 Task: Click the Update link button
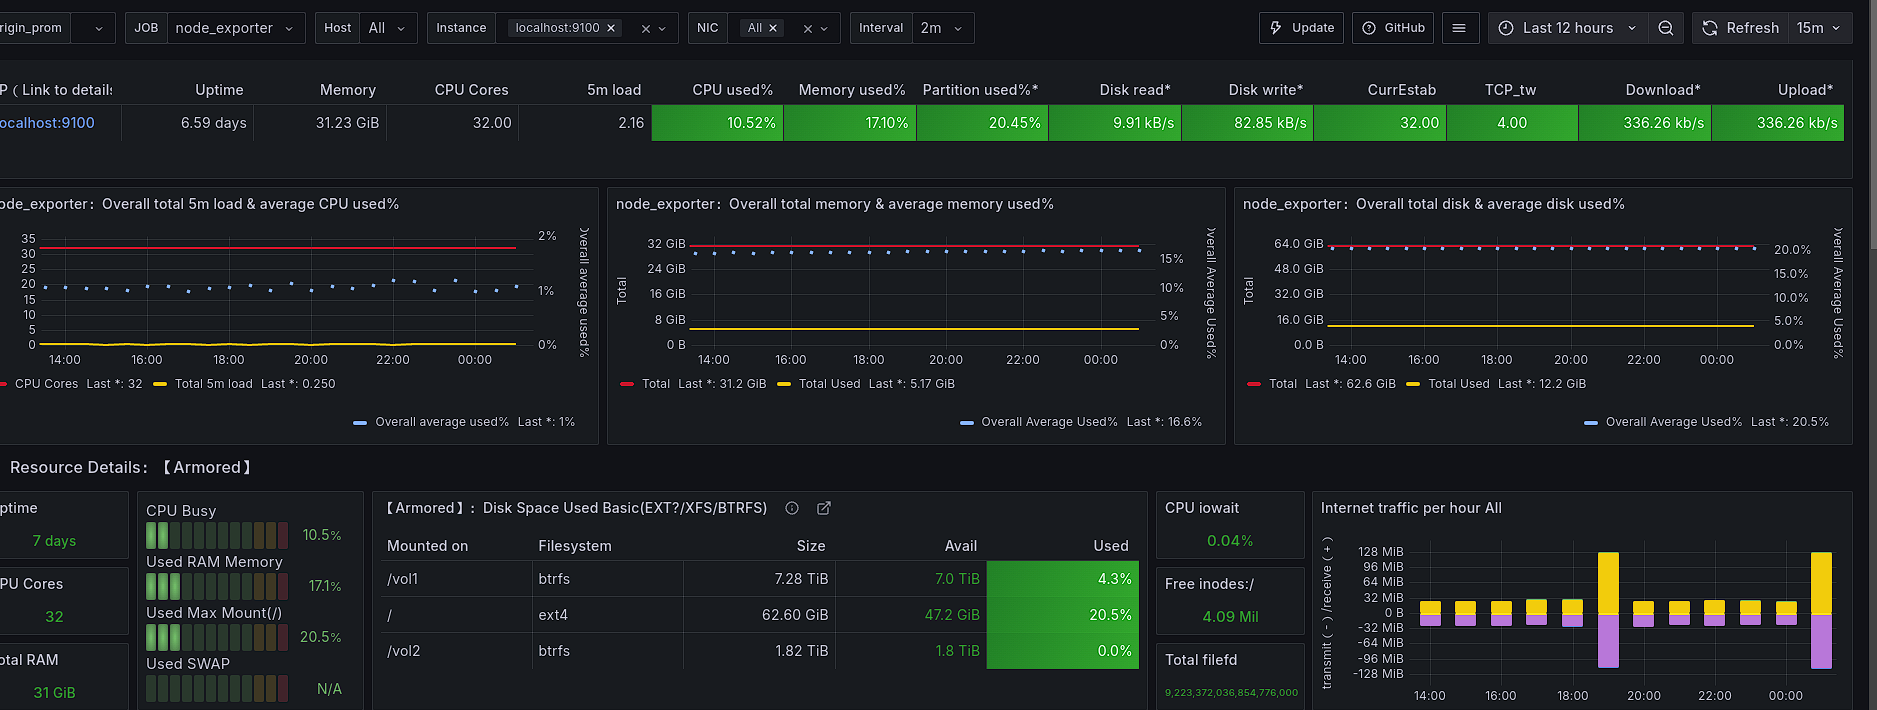[x=1302, y=28]
